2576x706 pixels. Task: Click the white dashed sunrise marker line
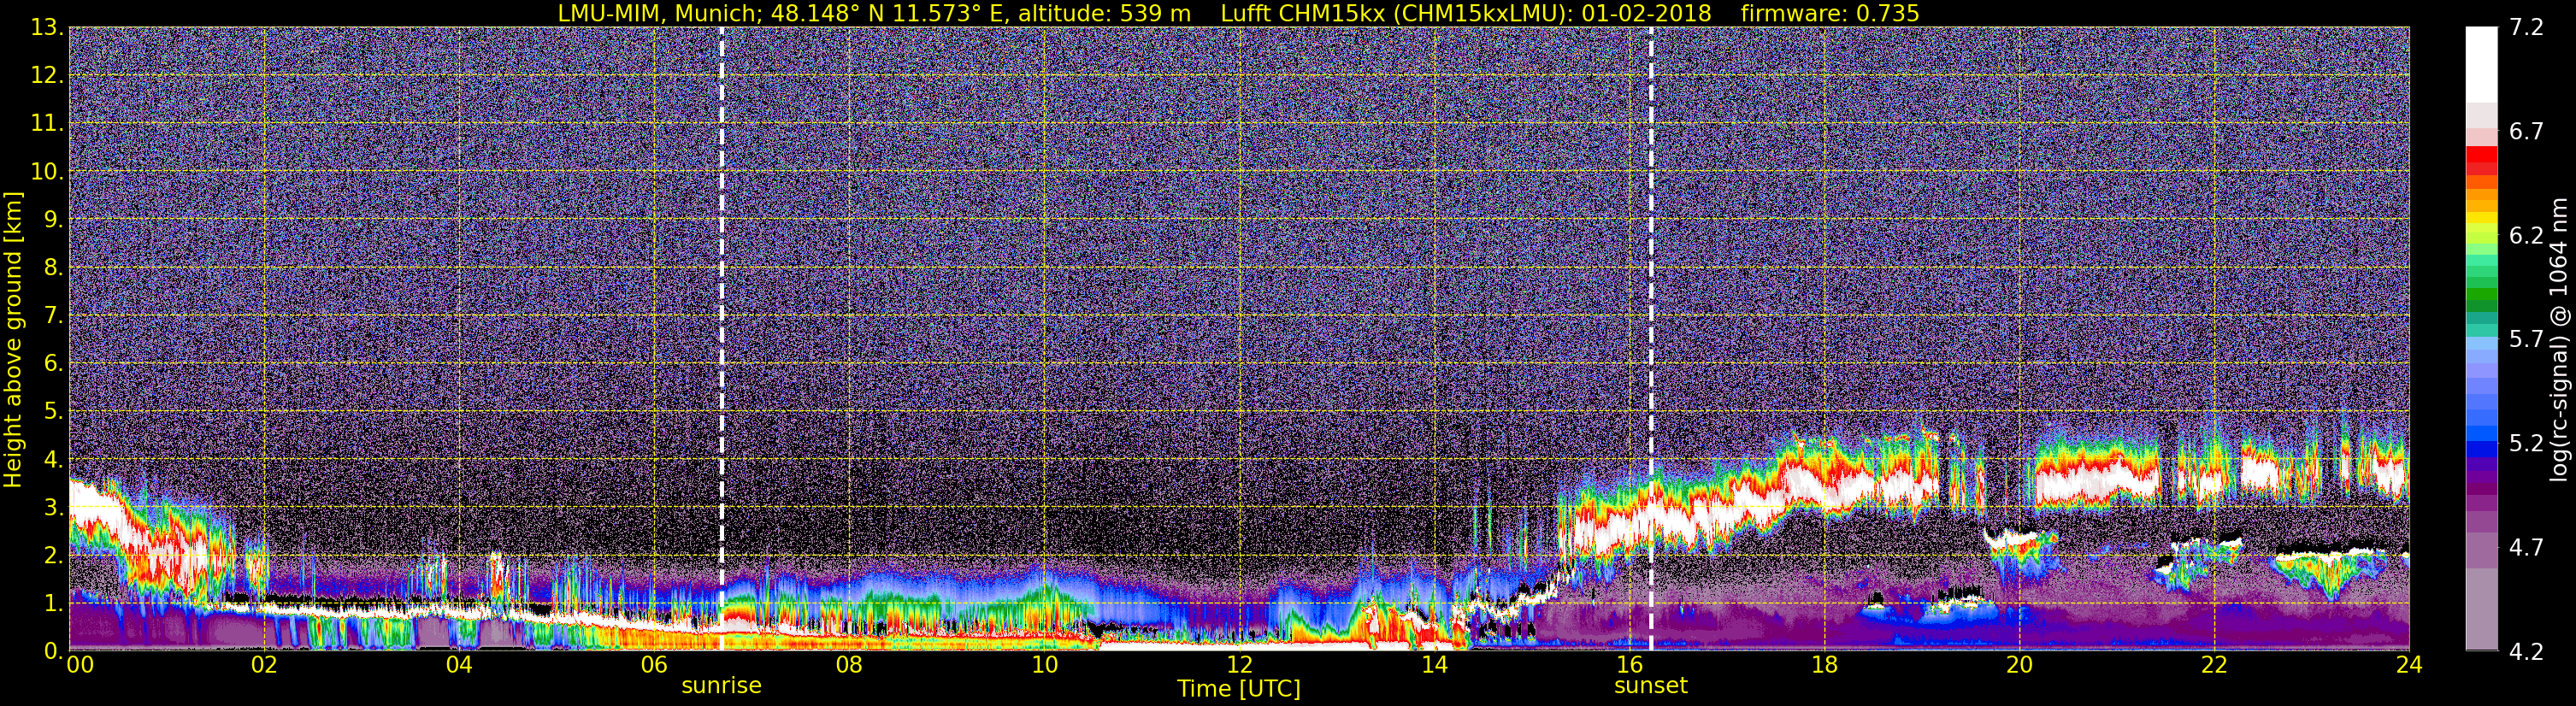721,338
